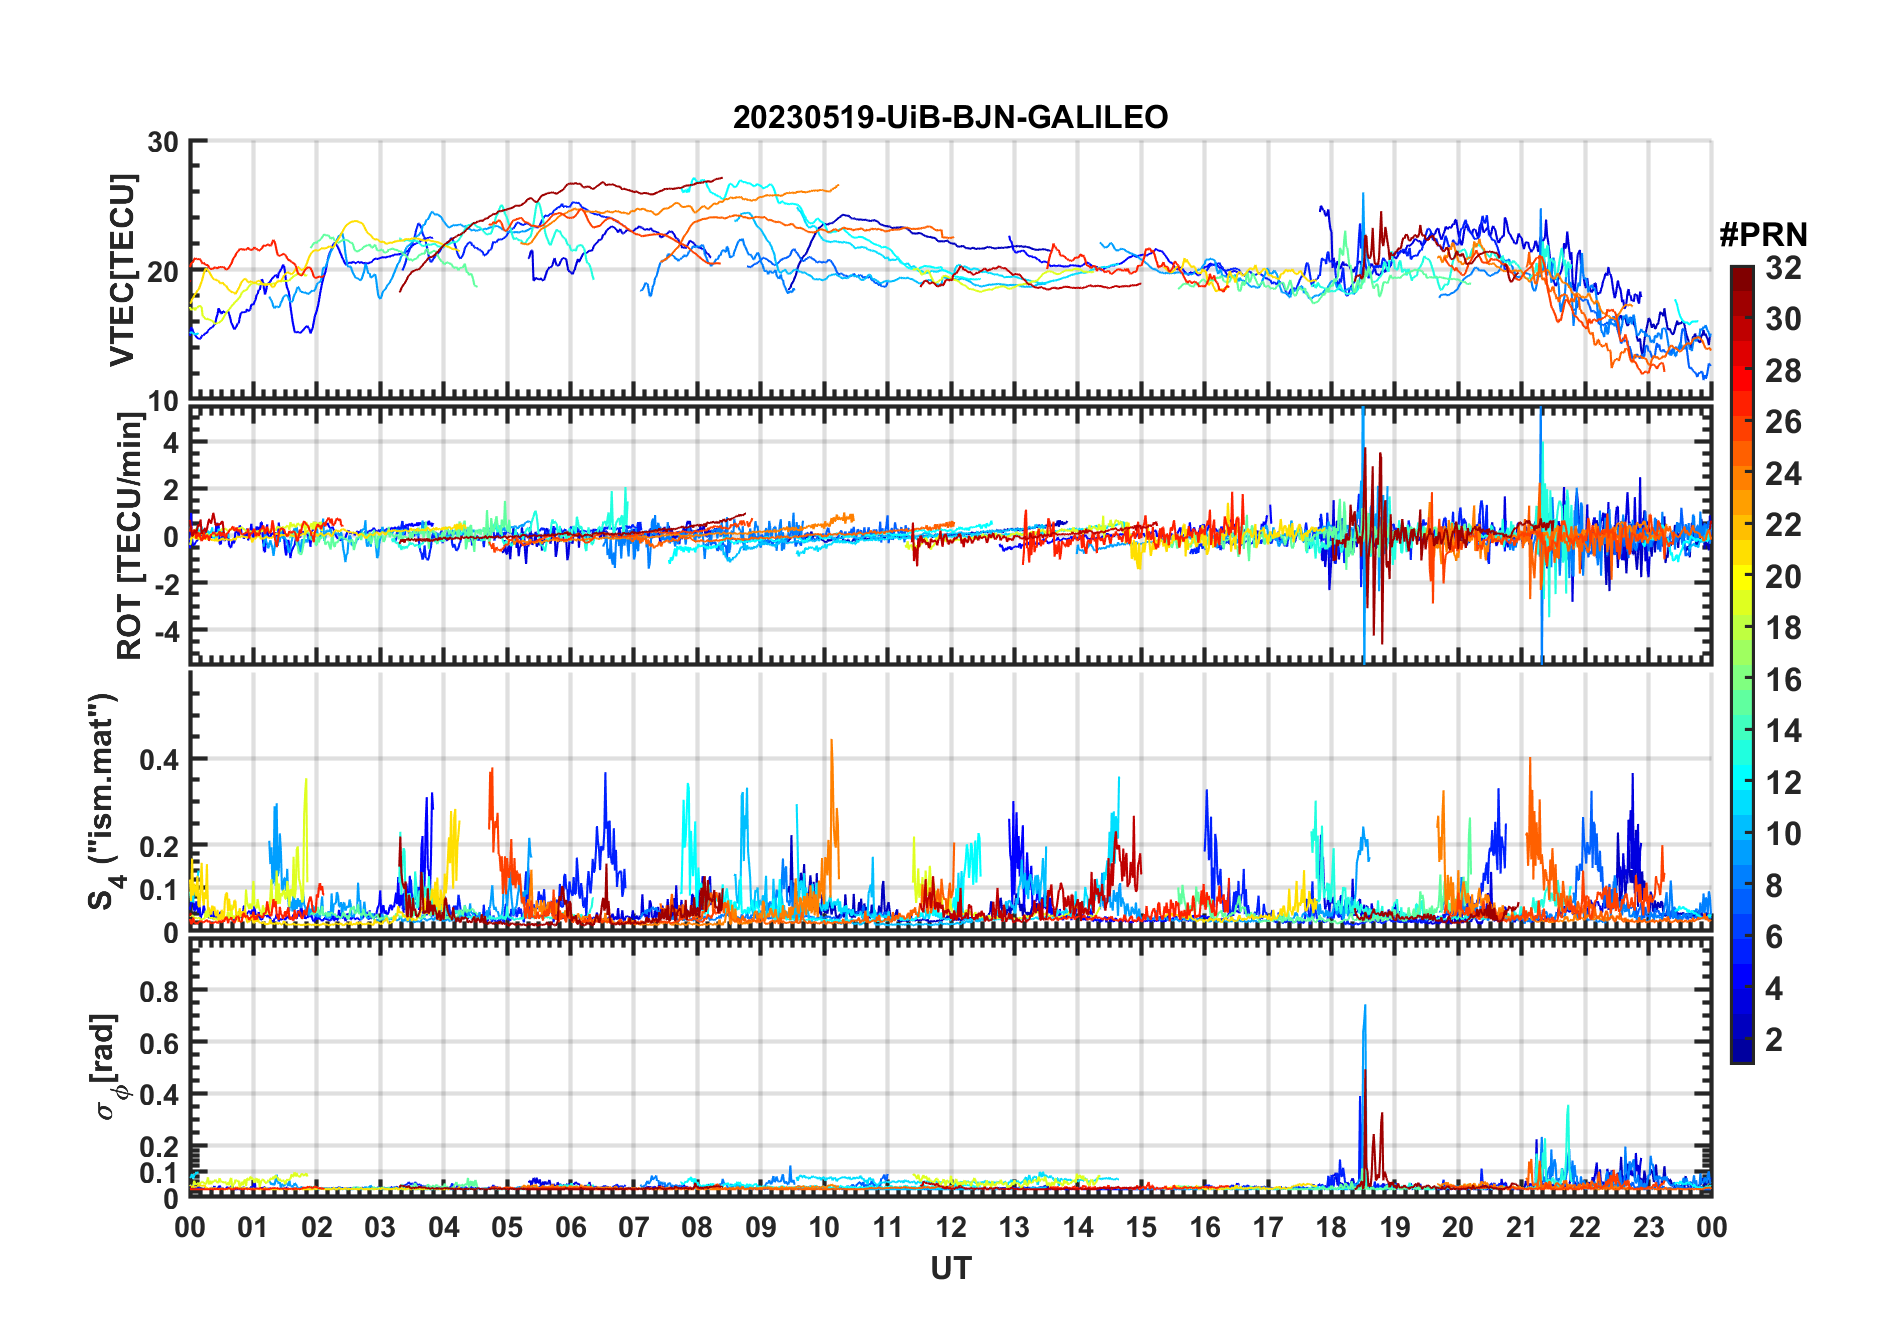Select the ROT [TECU/min] y-axis label
1902x1330 pixels.
[129, 535]
